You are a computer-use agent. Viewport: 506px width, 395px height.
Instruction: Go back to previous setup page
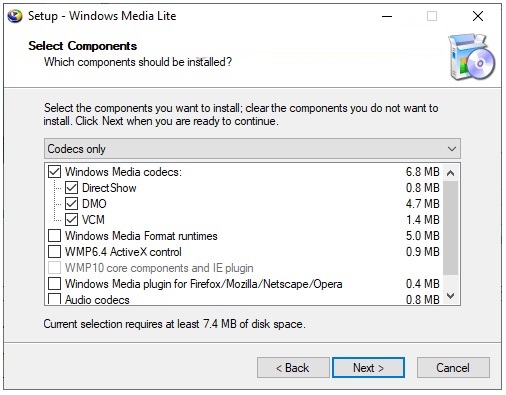pyautogui.click(x=293, y=368)
